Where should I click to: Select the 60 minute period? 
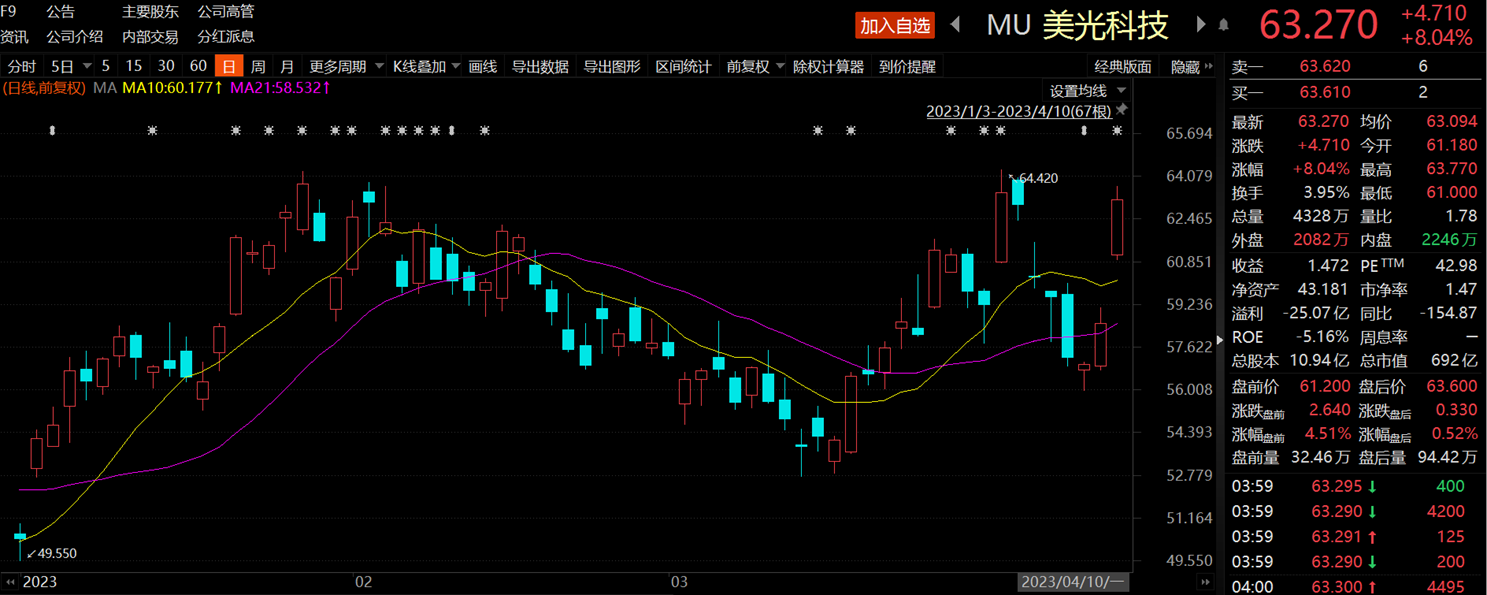198,67
